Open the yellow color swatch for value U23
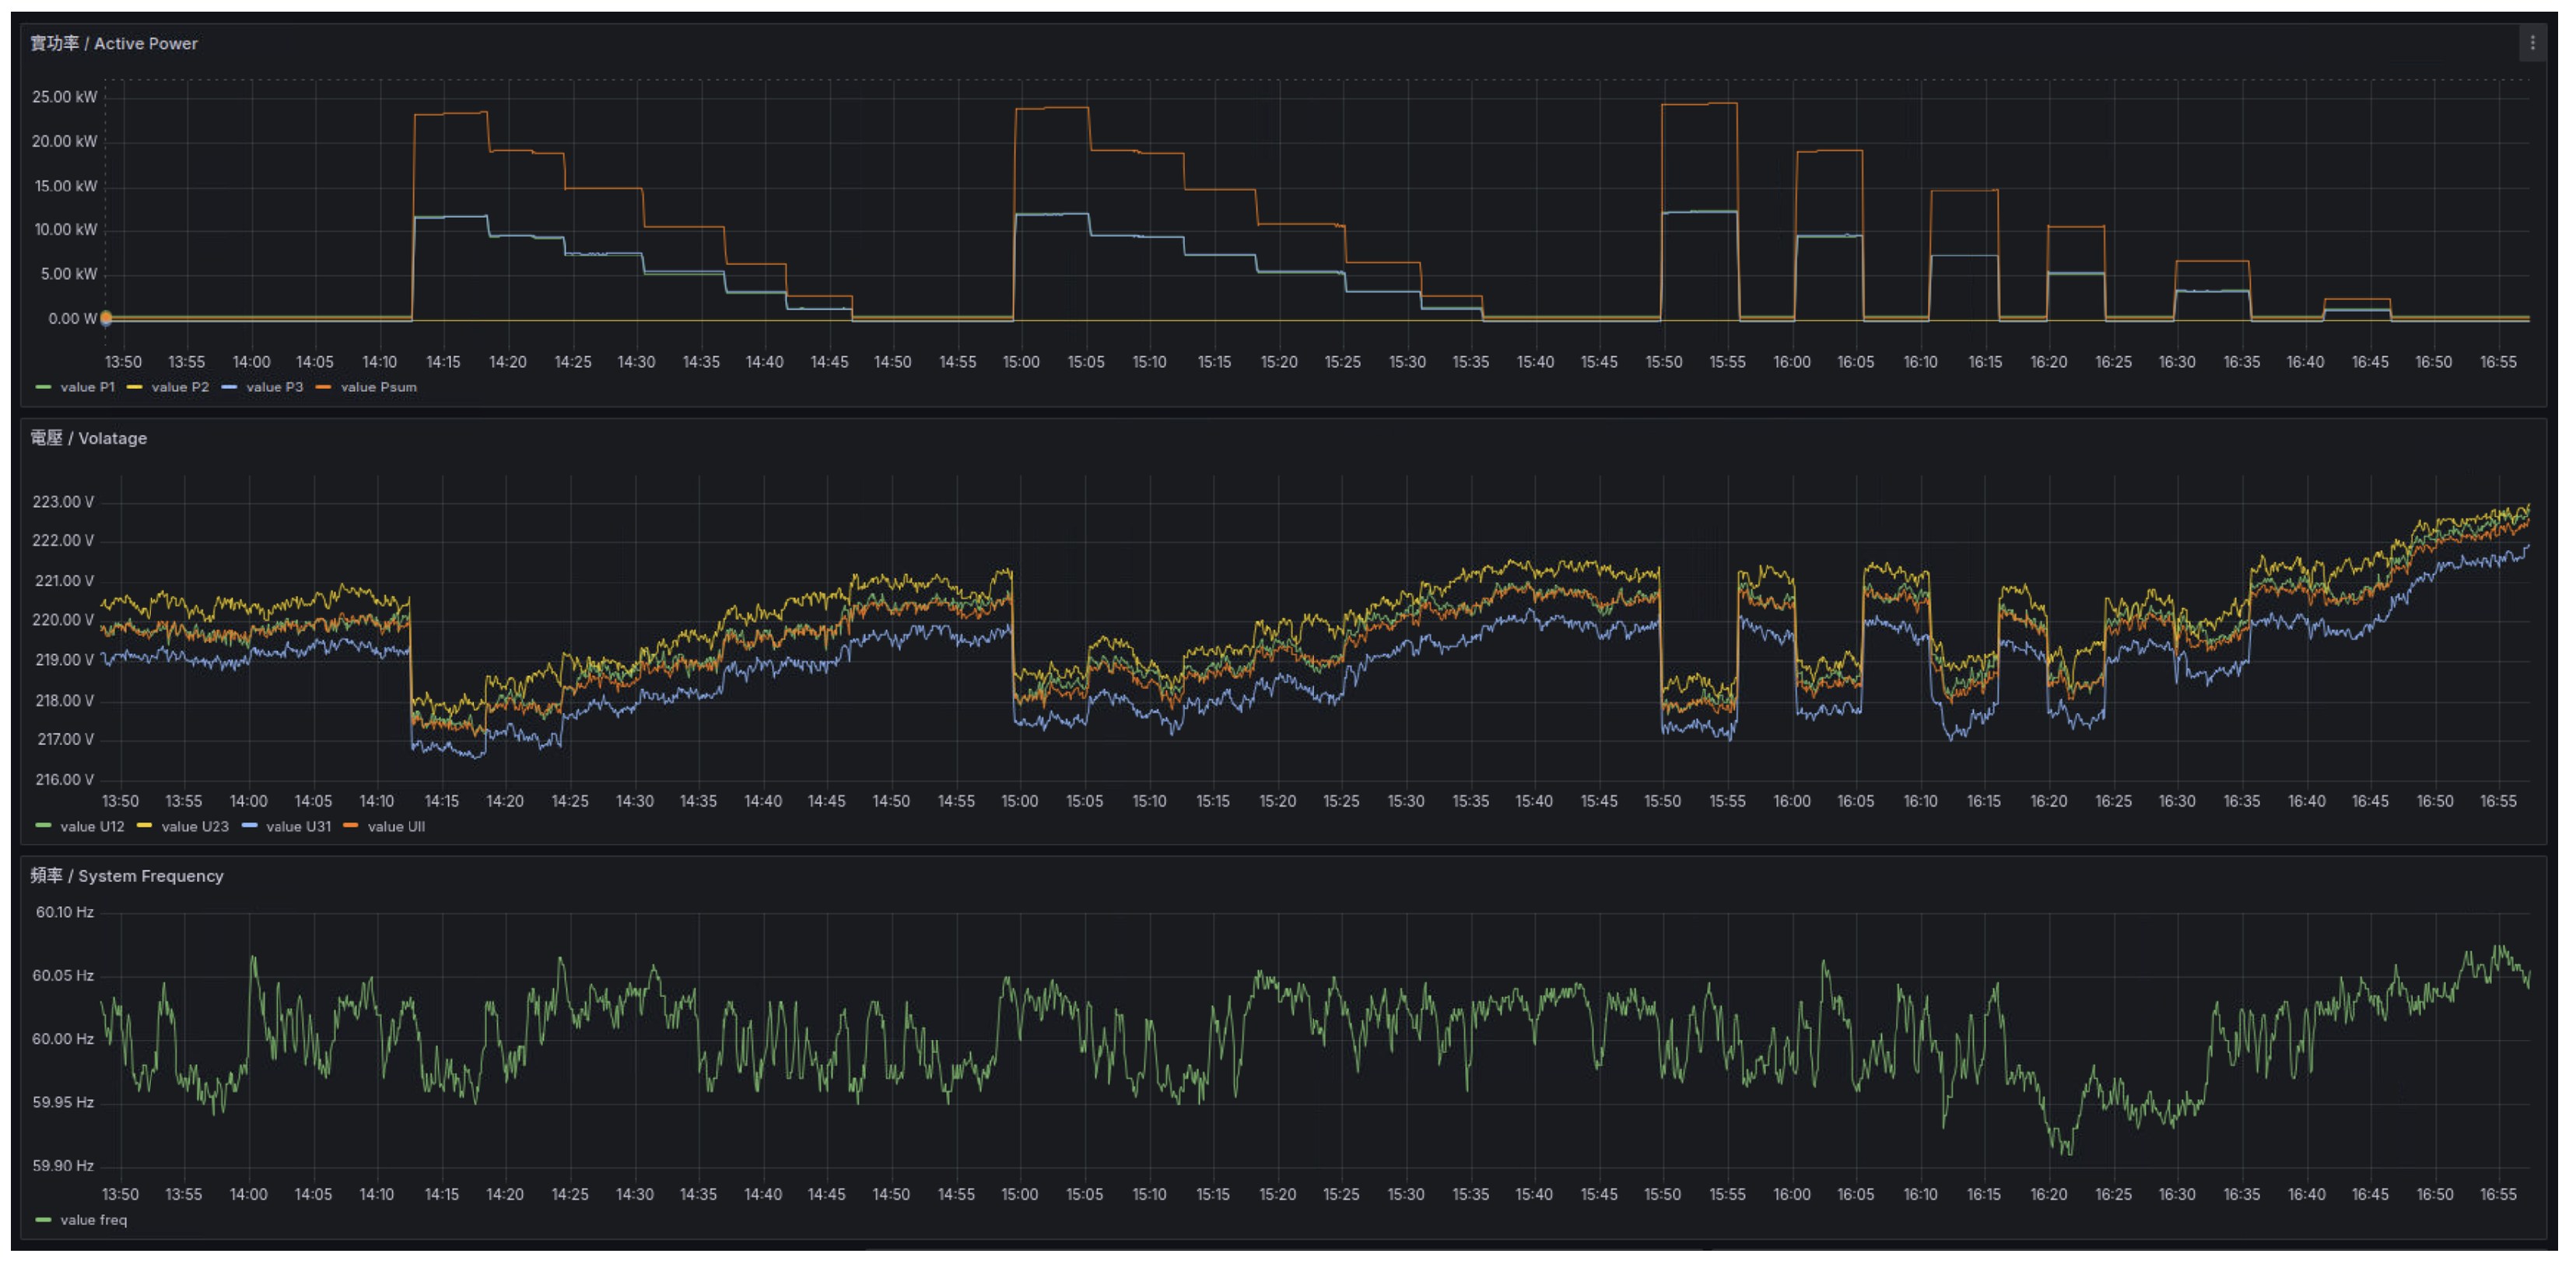Viewport: 2576px width, 1271px height. (144, 826)
